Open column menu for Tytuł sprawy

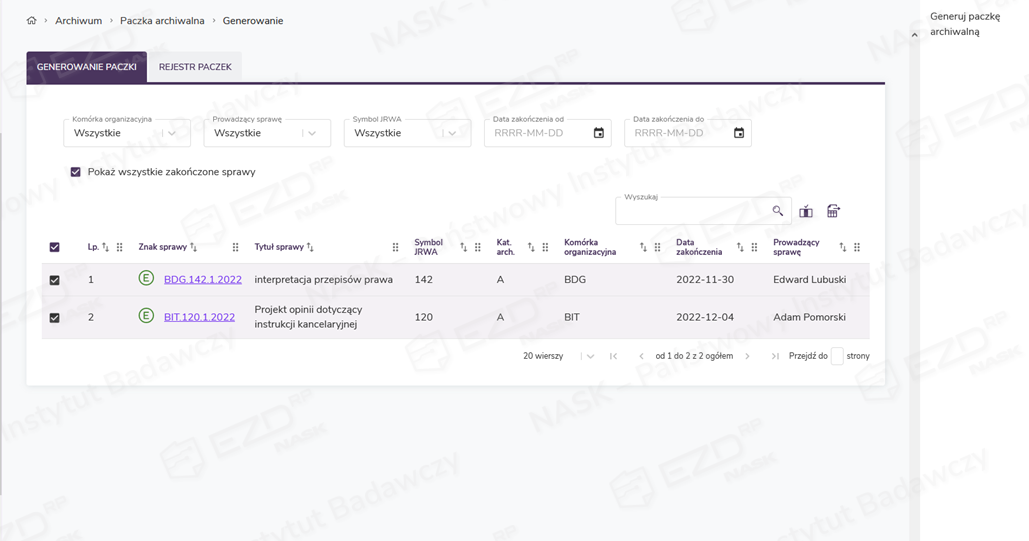pos(395,247)
